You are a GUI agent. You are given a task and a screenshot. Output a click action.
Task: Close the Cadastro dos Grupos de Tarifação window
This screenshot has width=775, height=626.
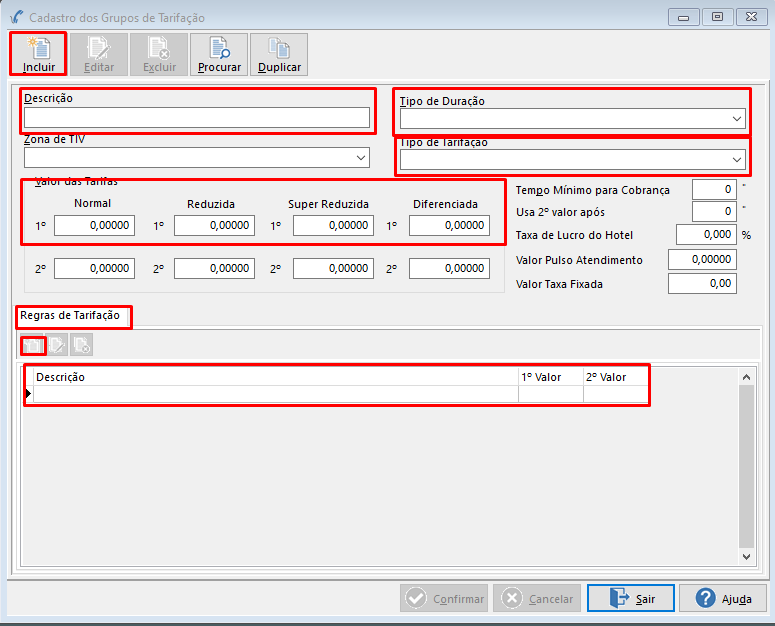[751, 17]
